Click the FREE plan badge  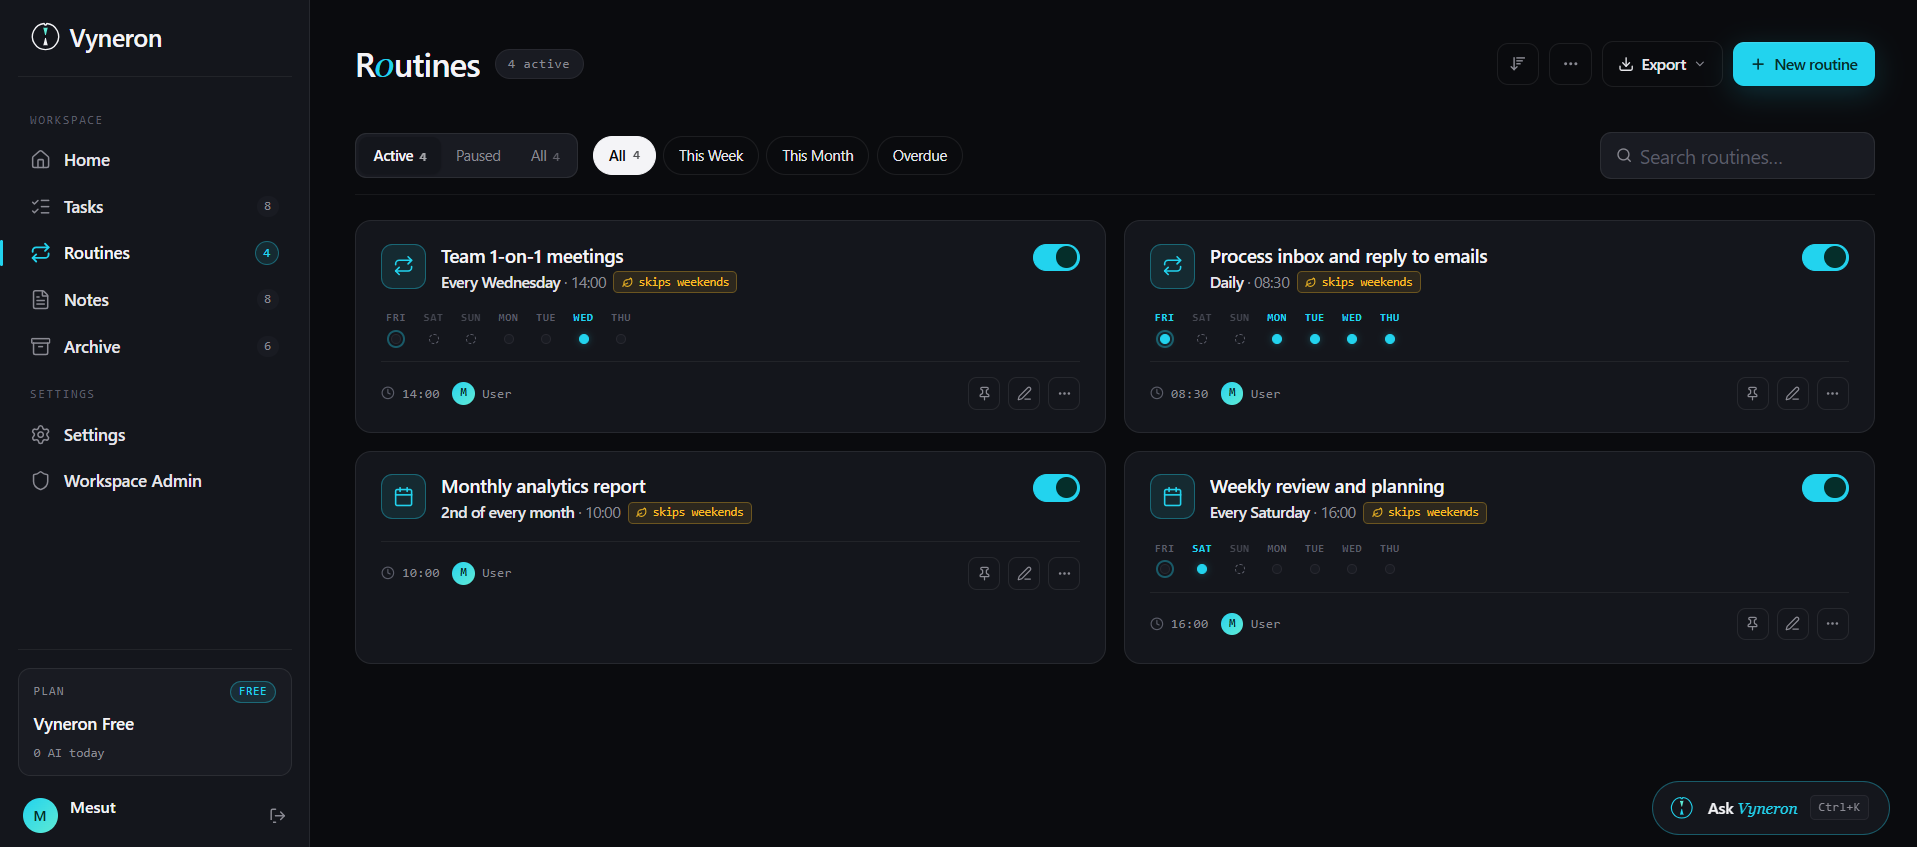253,692
